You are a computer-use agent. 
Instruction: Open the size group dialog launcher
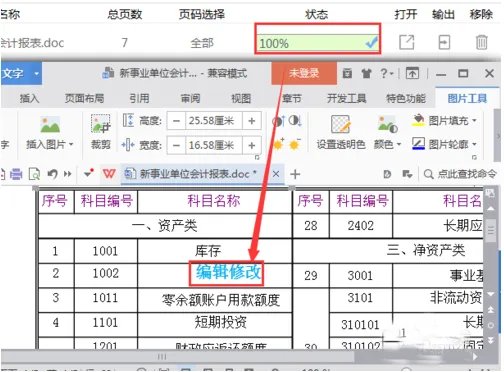click(257, 157)
